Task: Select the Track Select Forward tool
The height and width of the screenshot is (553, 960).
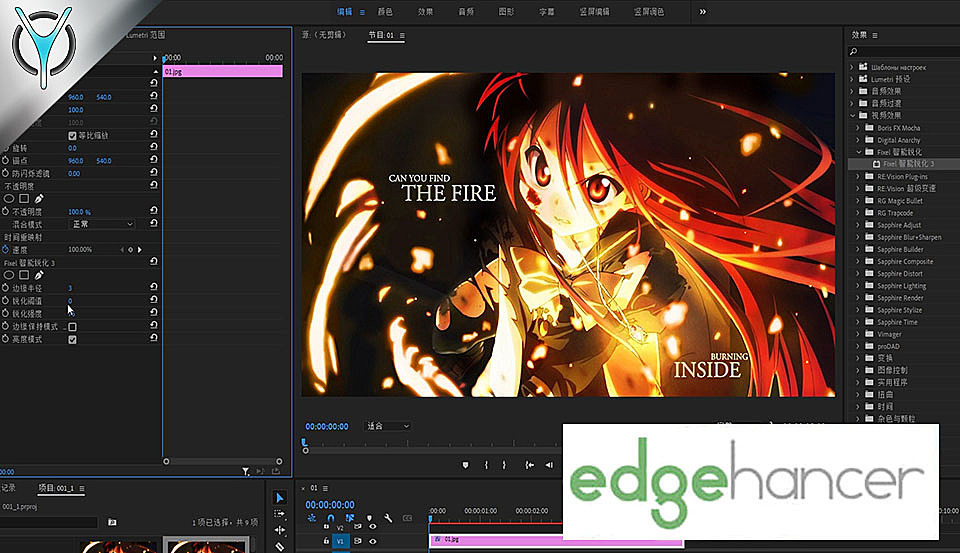Action: pyautogui.click(x=280, y=514)
